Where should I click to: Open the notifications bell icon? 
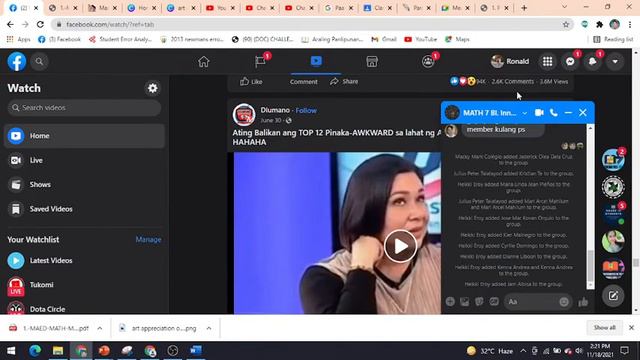tap(592, 62)
